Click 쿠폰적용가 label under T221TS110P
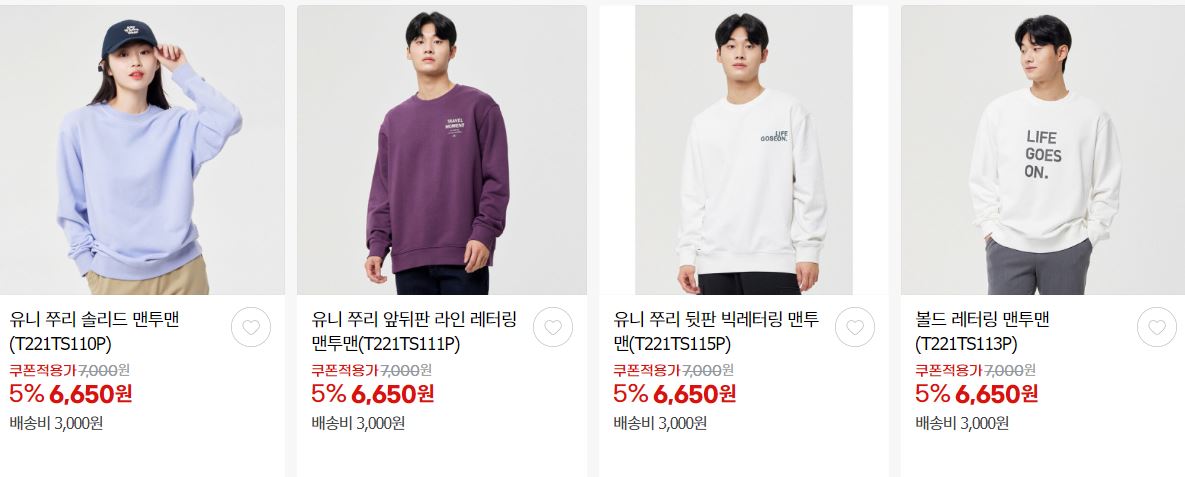1185x477 pixels. (x=43, y=370)
